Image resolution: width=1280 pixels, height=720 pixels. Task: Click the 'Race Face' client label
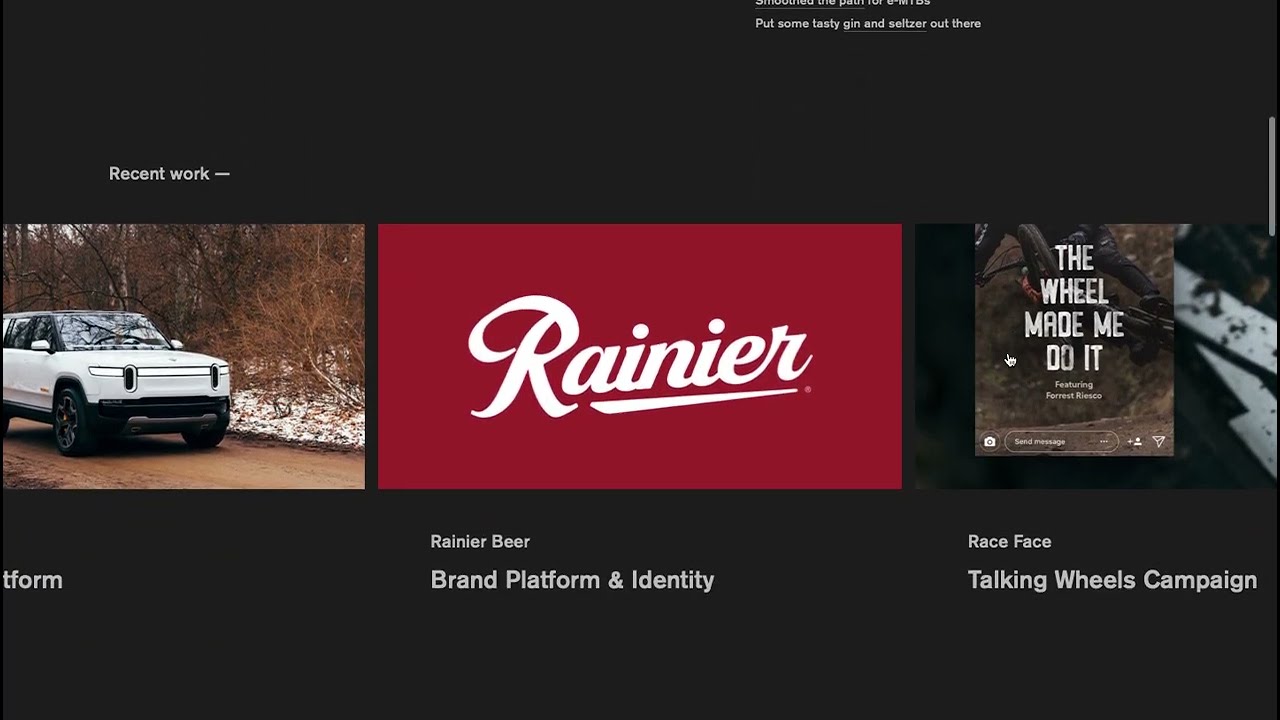[1009, 541]
